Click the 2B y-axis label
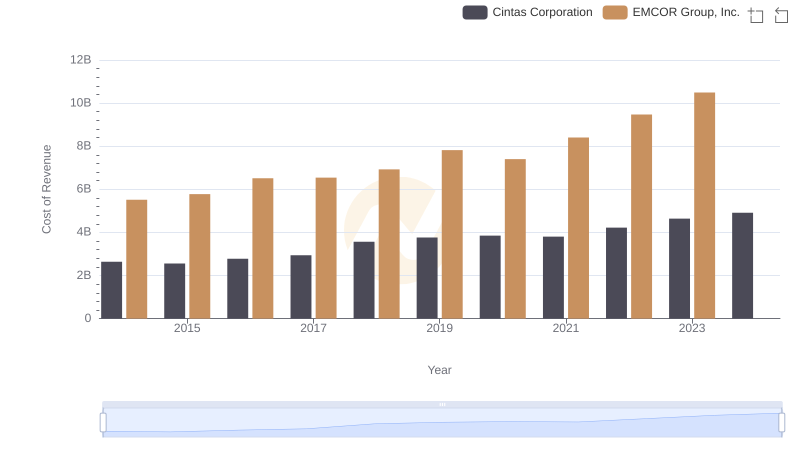 point(84,275)
